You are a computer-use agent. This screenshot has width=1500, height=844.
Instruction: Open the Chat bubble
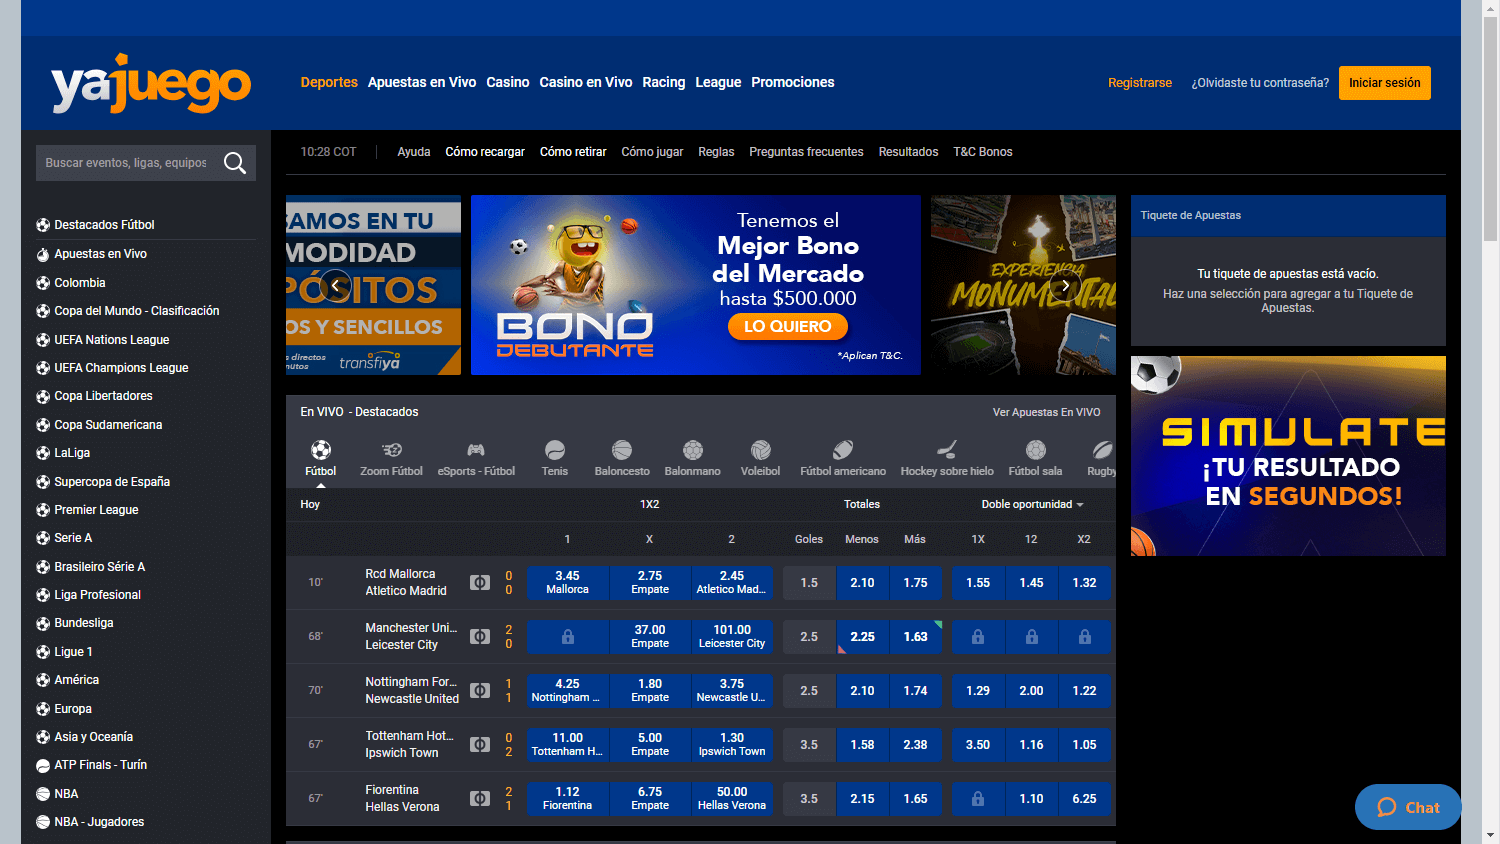click(x=1408, y=807)
